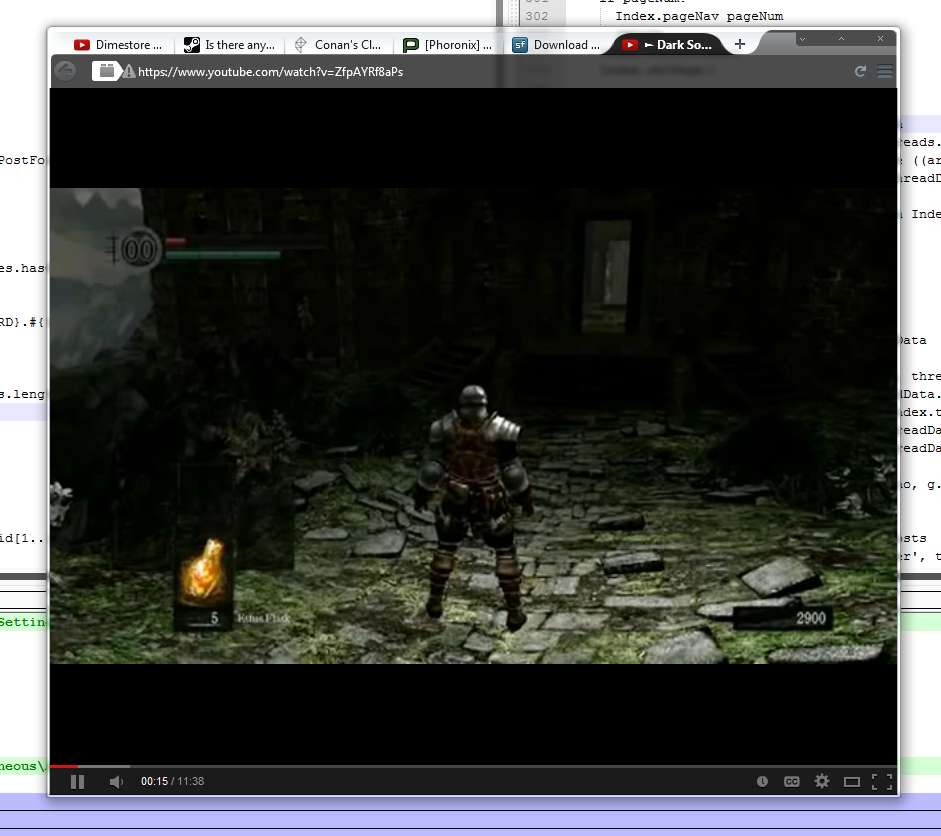941x836 pixels.
Task: Click the security warning triangle icon
Action: click(129, 72)
